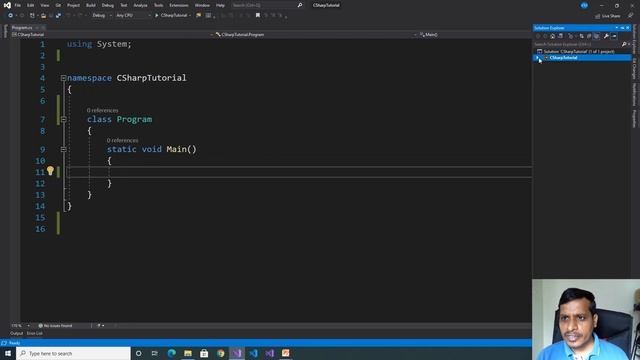The height and width of the screenshot is (360, 640).
Task: Open the Edit menu
Action: tap(31, 5)
